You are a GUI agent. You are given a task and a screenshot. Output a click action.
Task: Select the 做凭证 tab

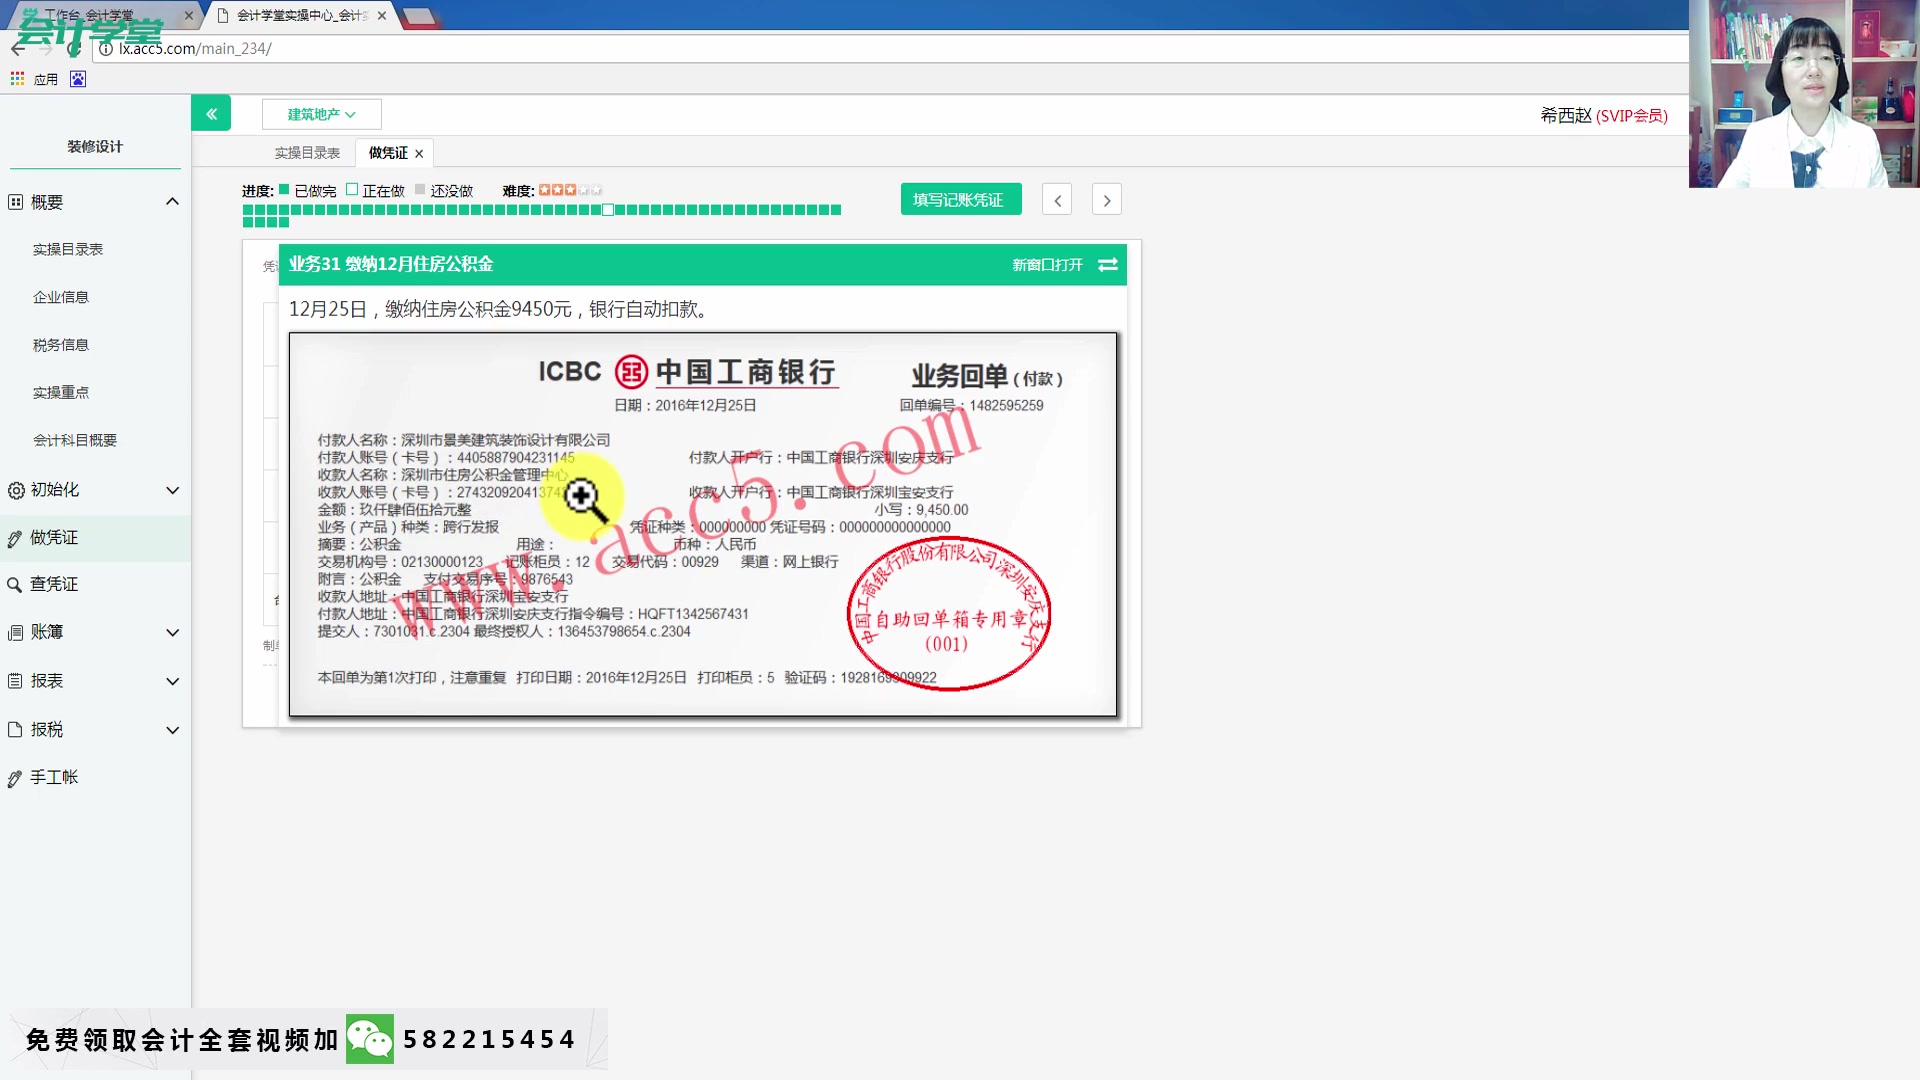(388, 153)
